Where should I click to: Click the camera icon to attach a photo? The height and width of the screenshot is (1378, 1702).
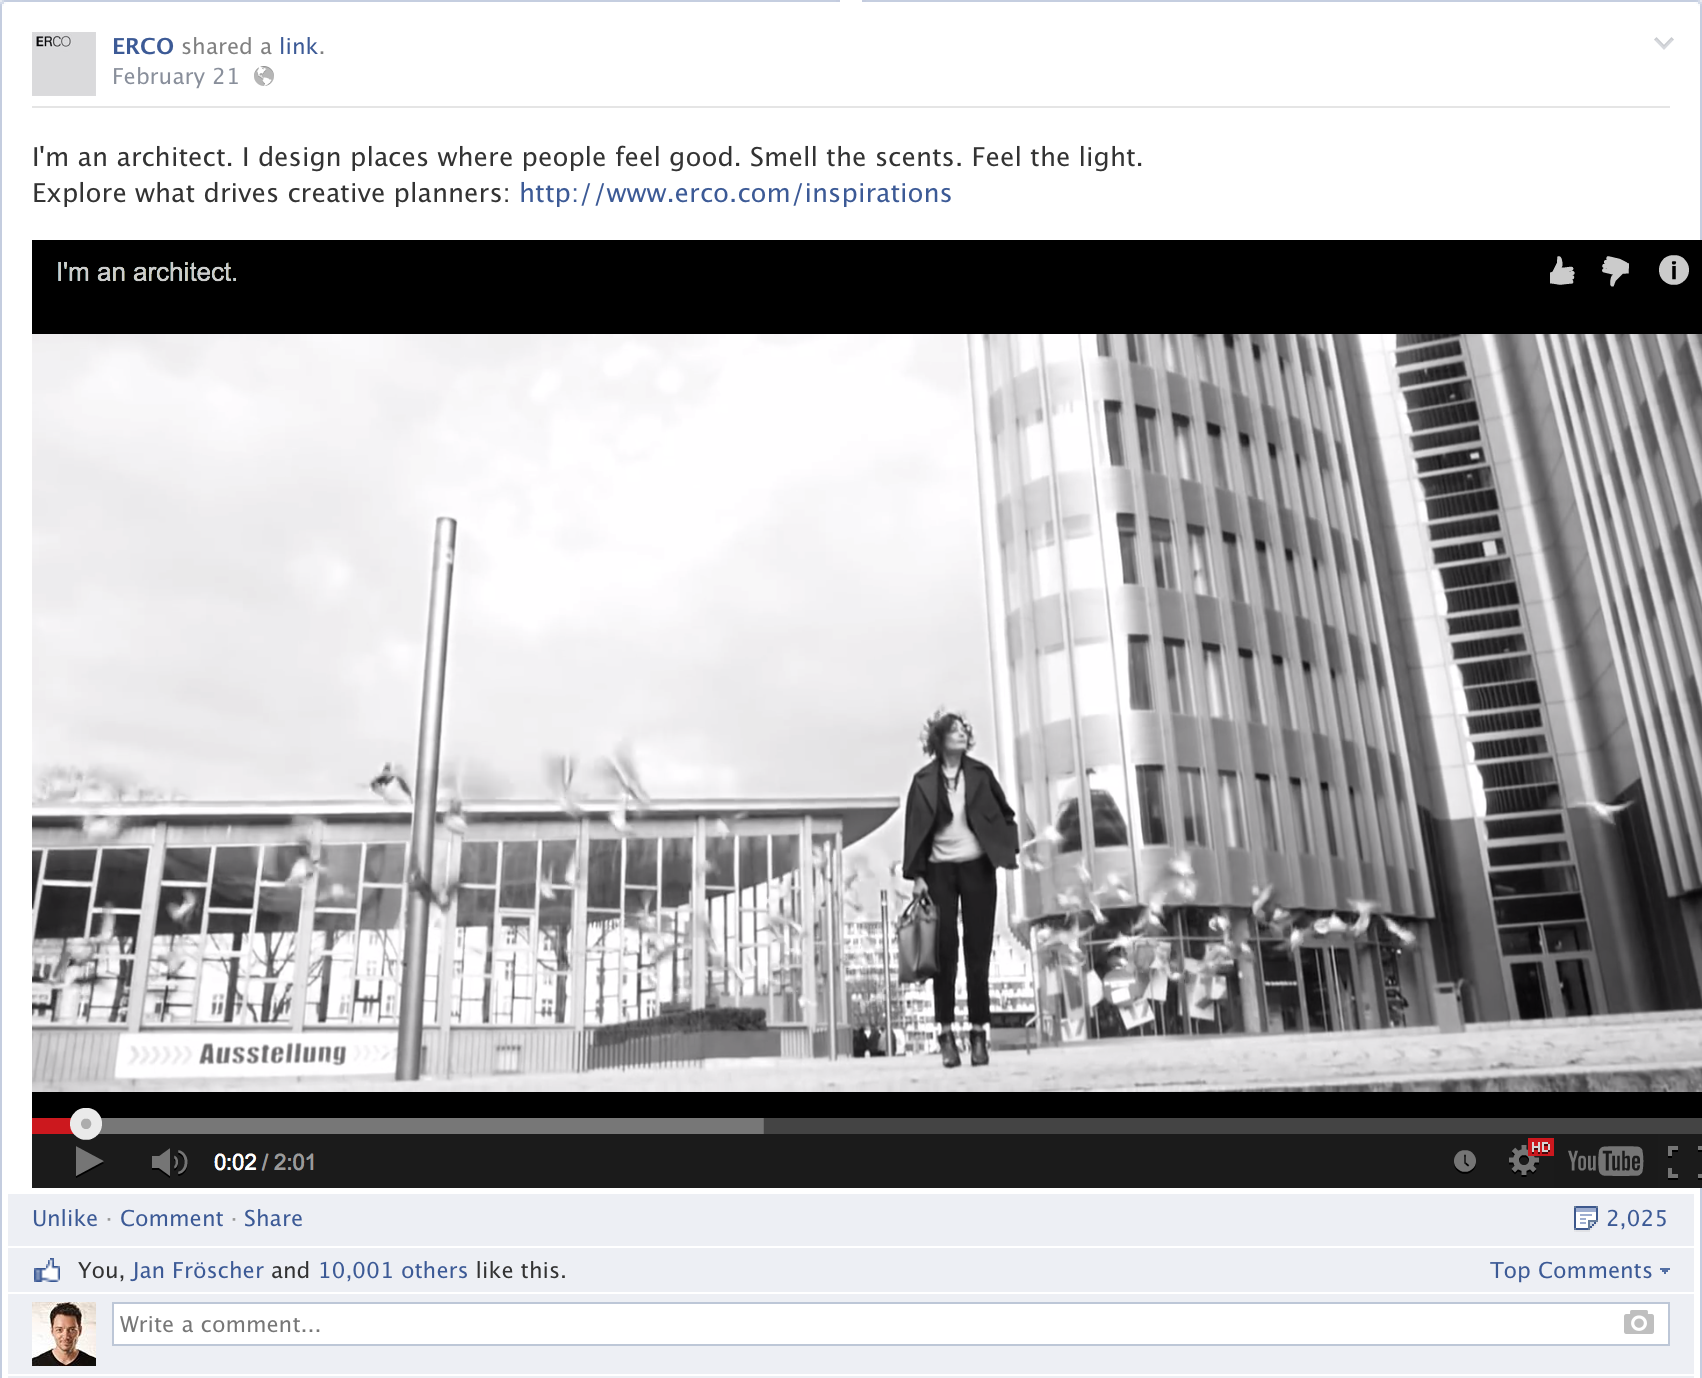tap(1638, 1323)
